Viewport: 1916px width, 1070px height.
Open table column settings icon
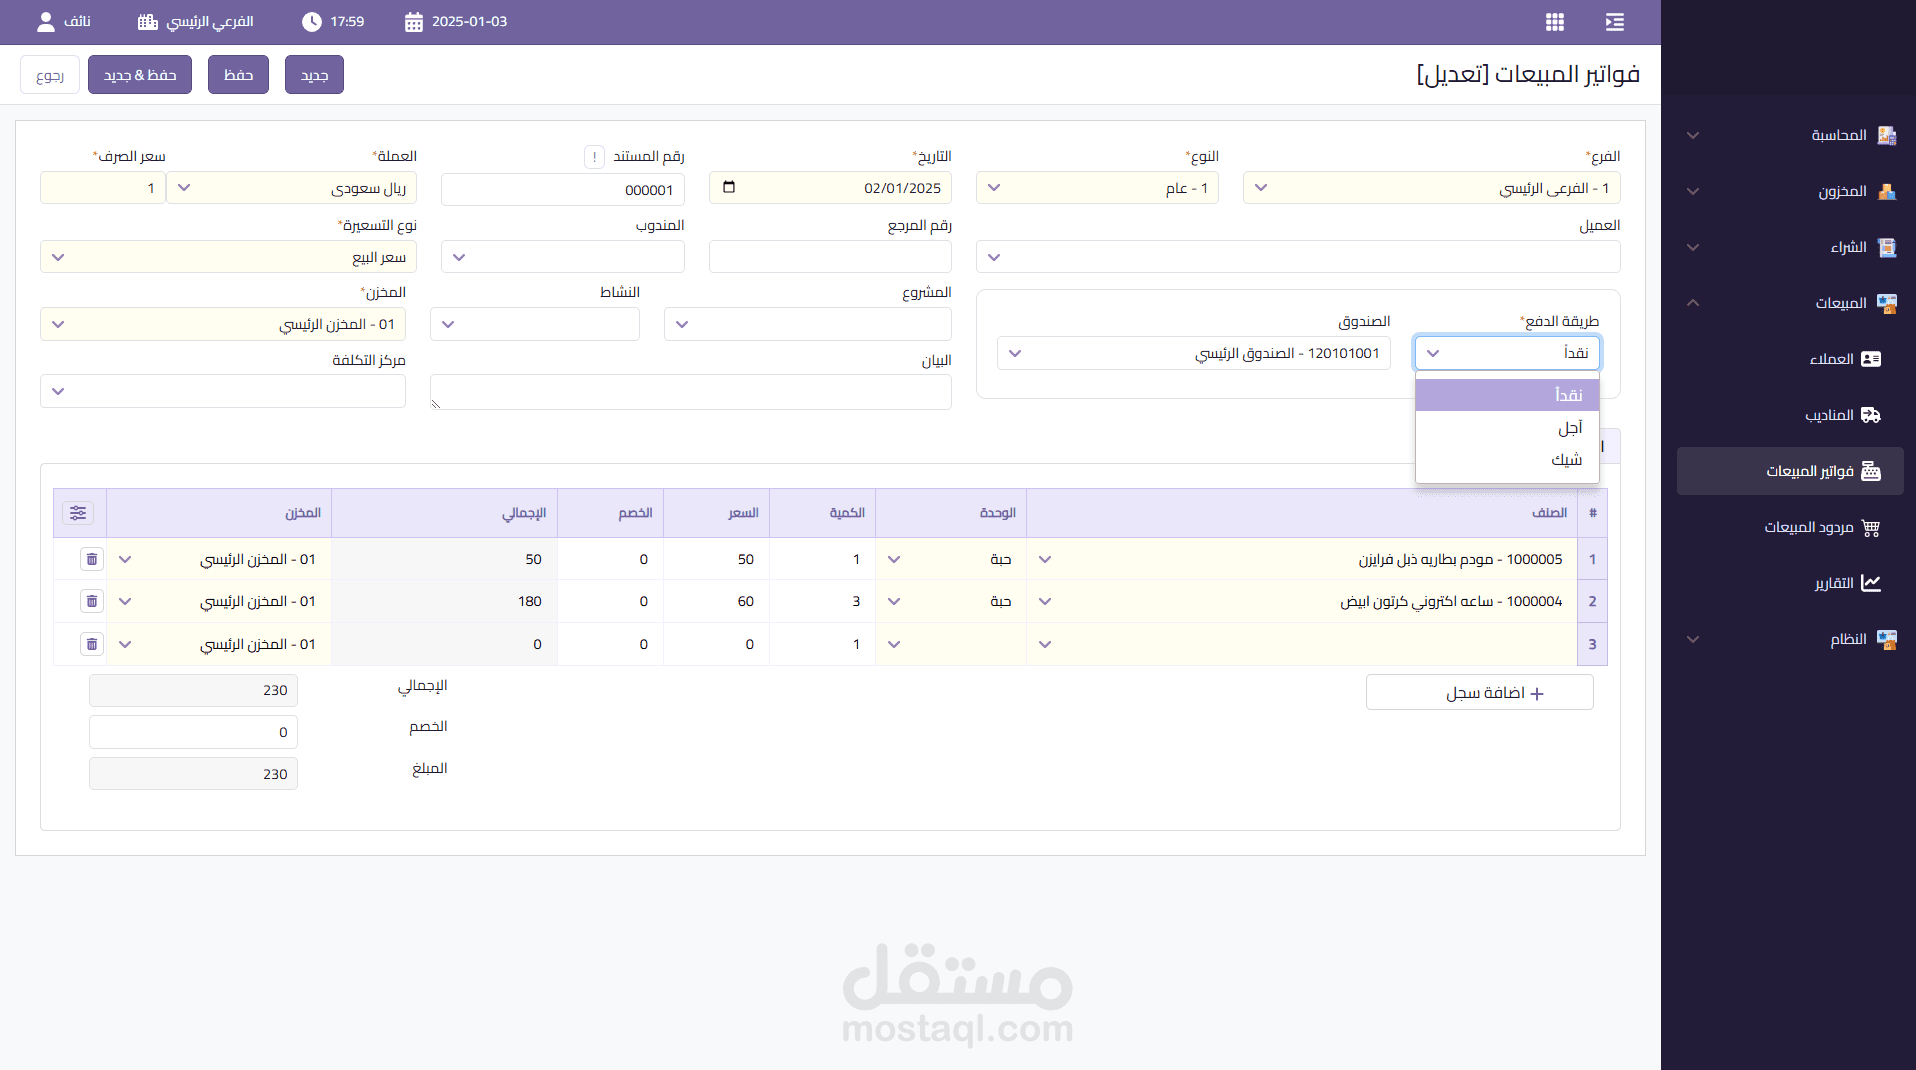(78, 513)
